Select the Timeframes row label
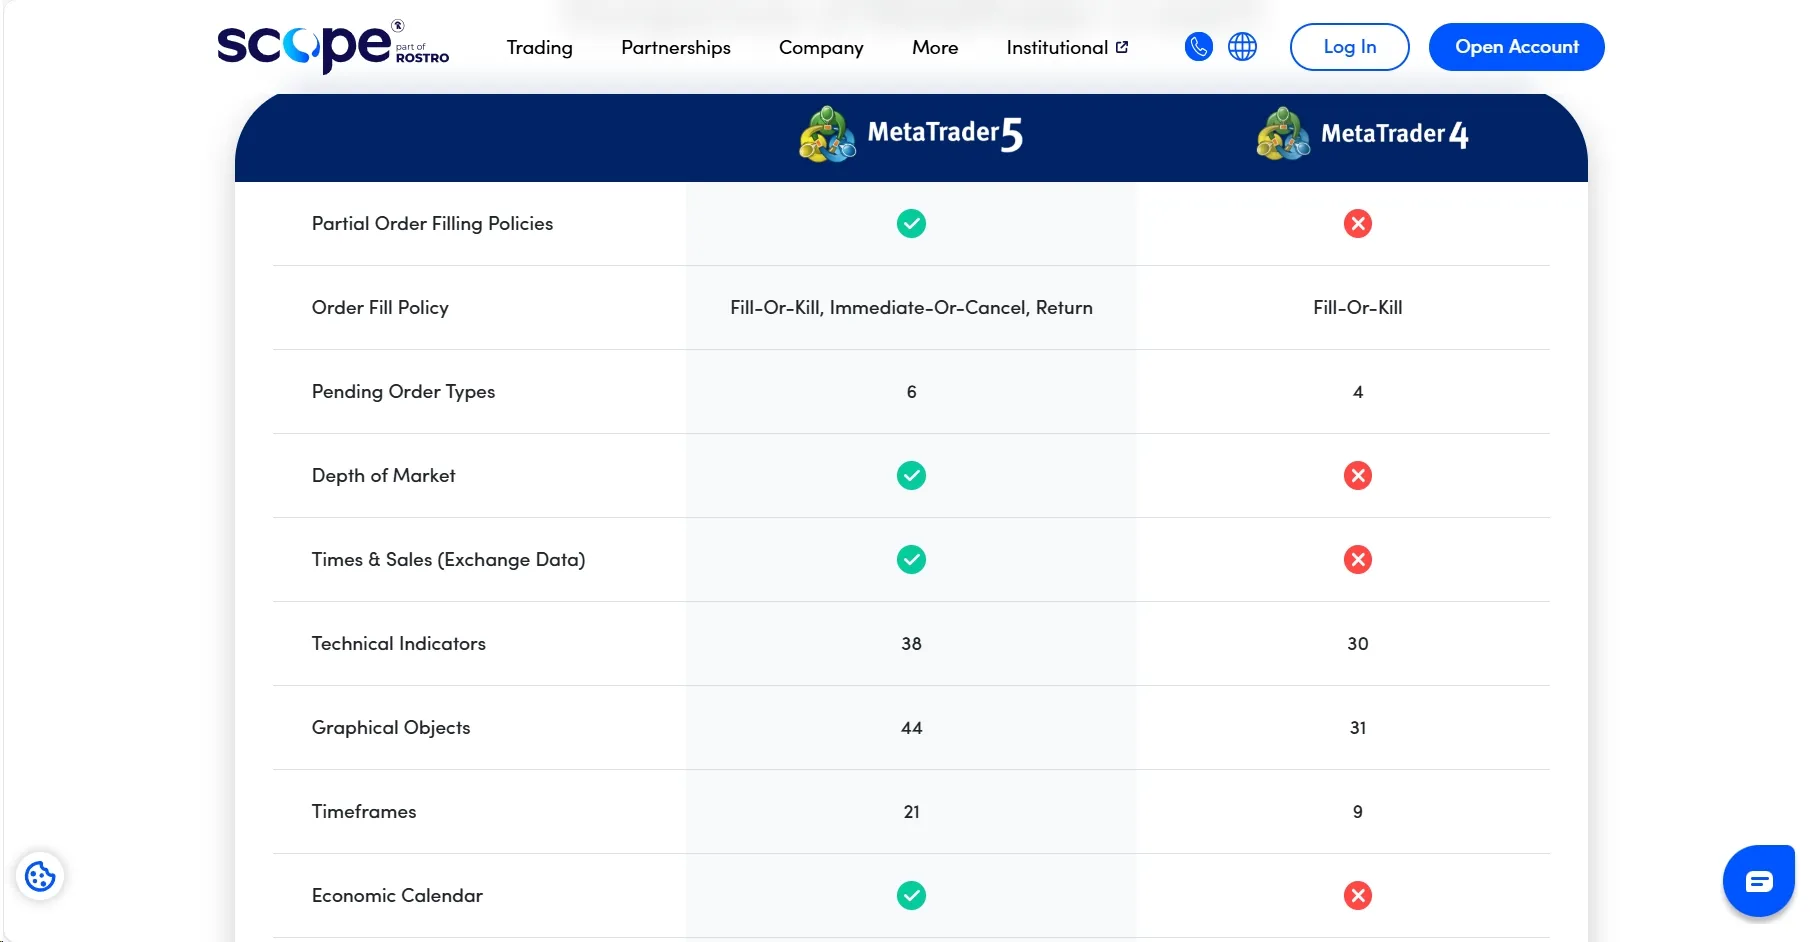The height and width of the screenshot is (942, 1811). pos(364,812)
